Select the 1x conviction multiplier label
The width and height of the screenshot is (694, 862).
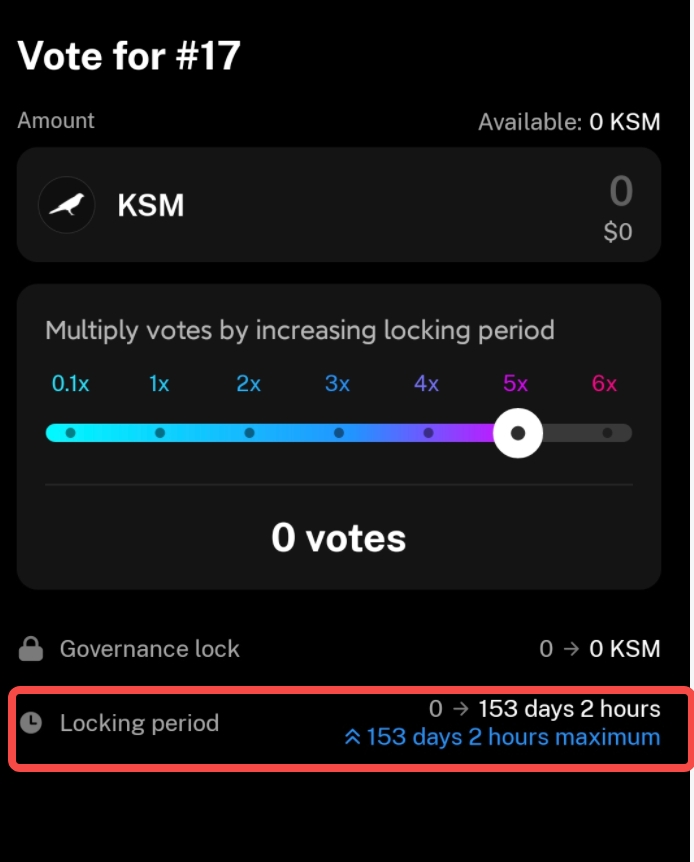[158, 383]
